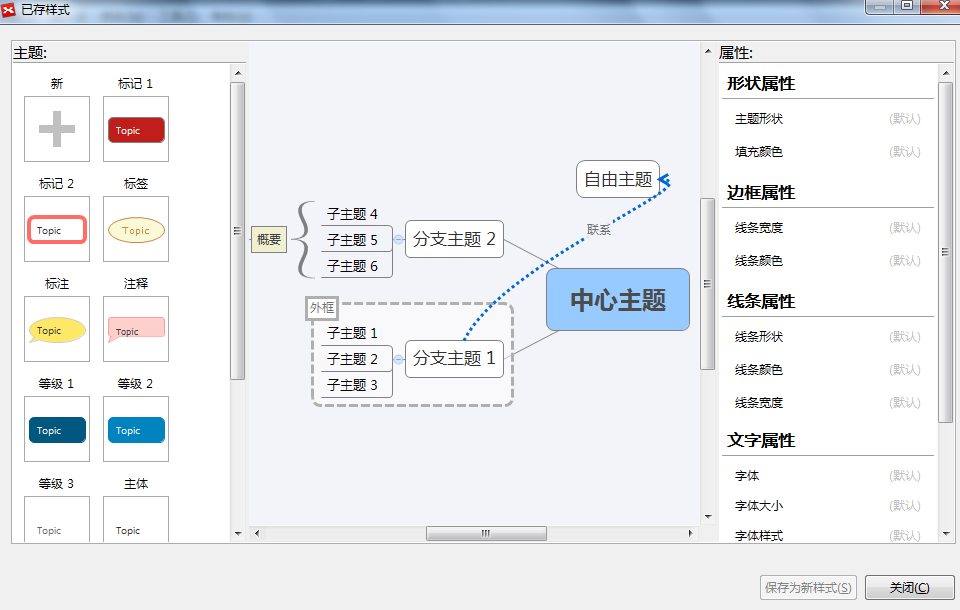Apply the 等级 2 blue topic style
The height and width of the screenshot is (610, 960).
click(135, 429)
